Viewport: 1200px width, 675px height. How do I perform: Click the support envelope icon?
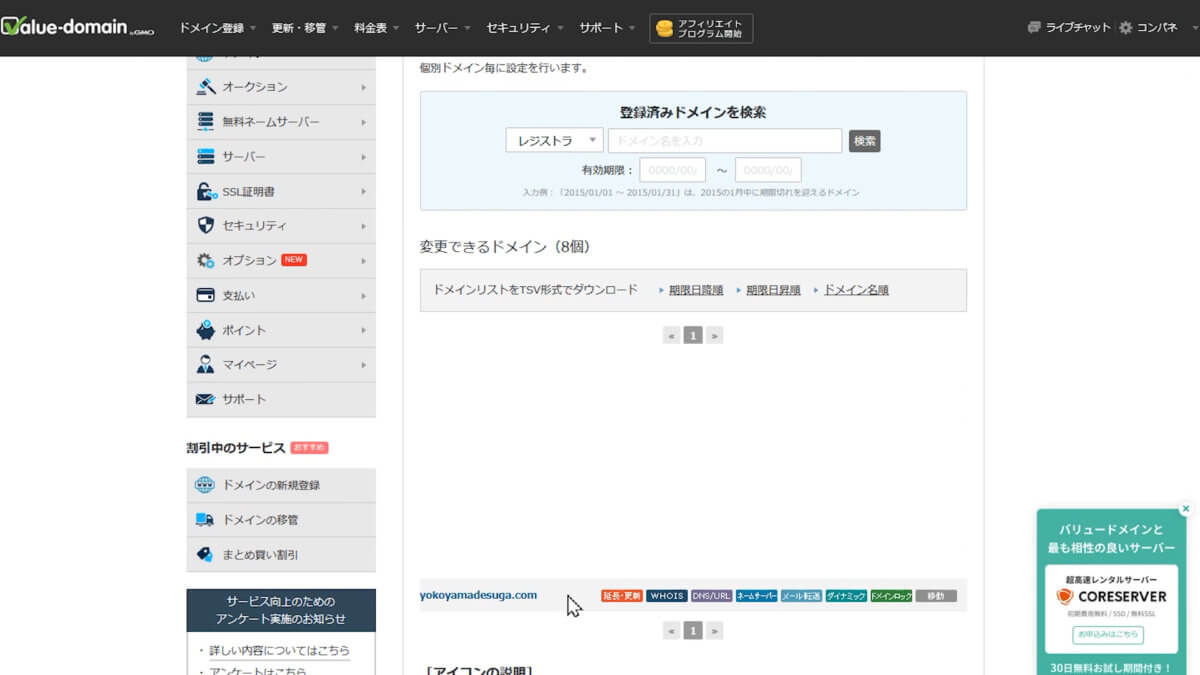click(x=206, y=399)
